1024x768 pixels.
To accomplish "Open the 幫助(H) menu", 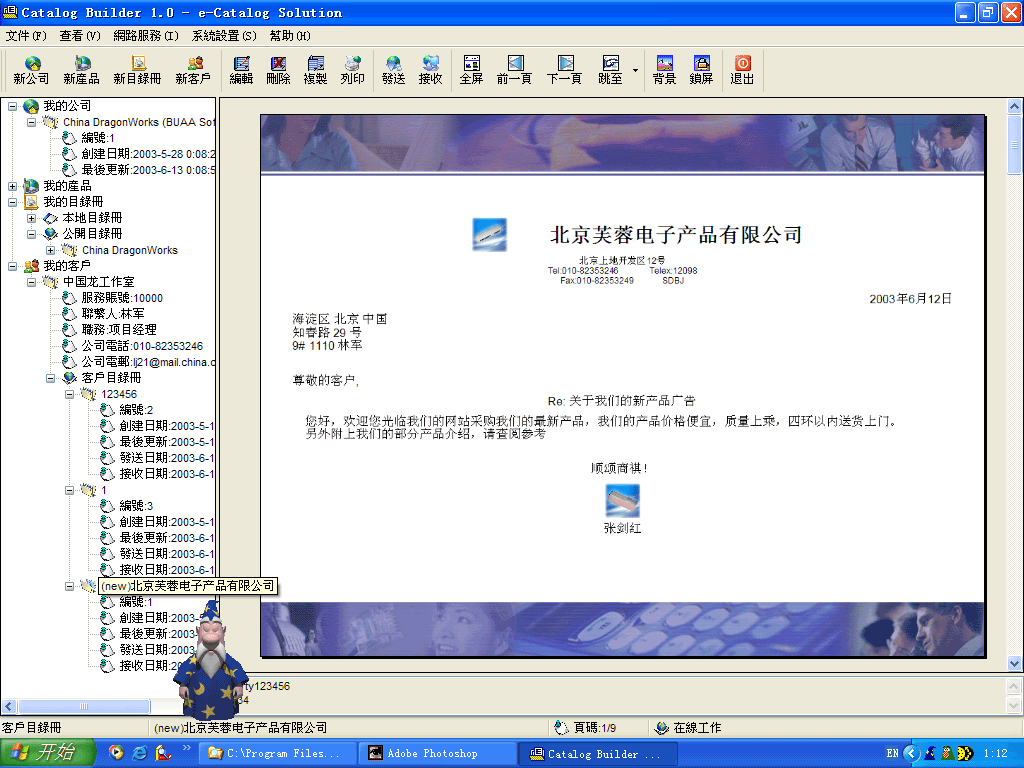I will pos(290,36).
